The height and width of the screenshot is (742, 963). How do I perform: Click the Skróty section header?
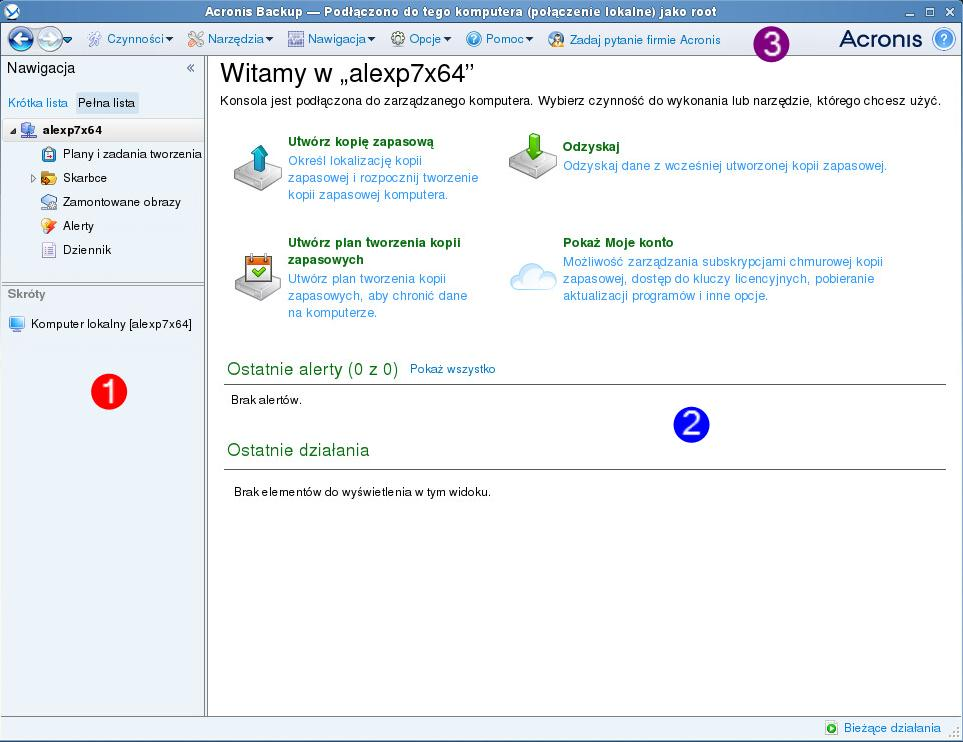pos(26,294)
